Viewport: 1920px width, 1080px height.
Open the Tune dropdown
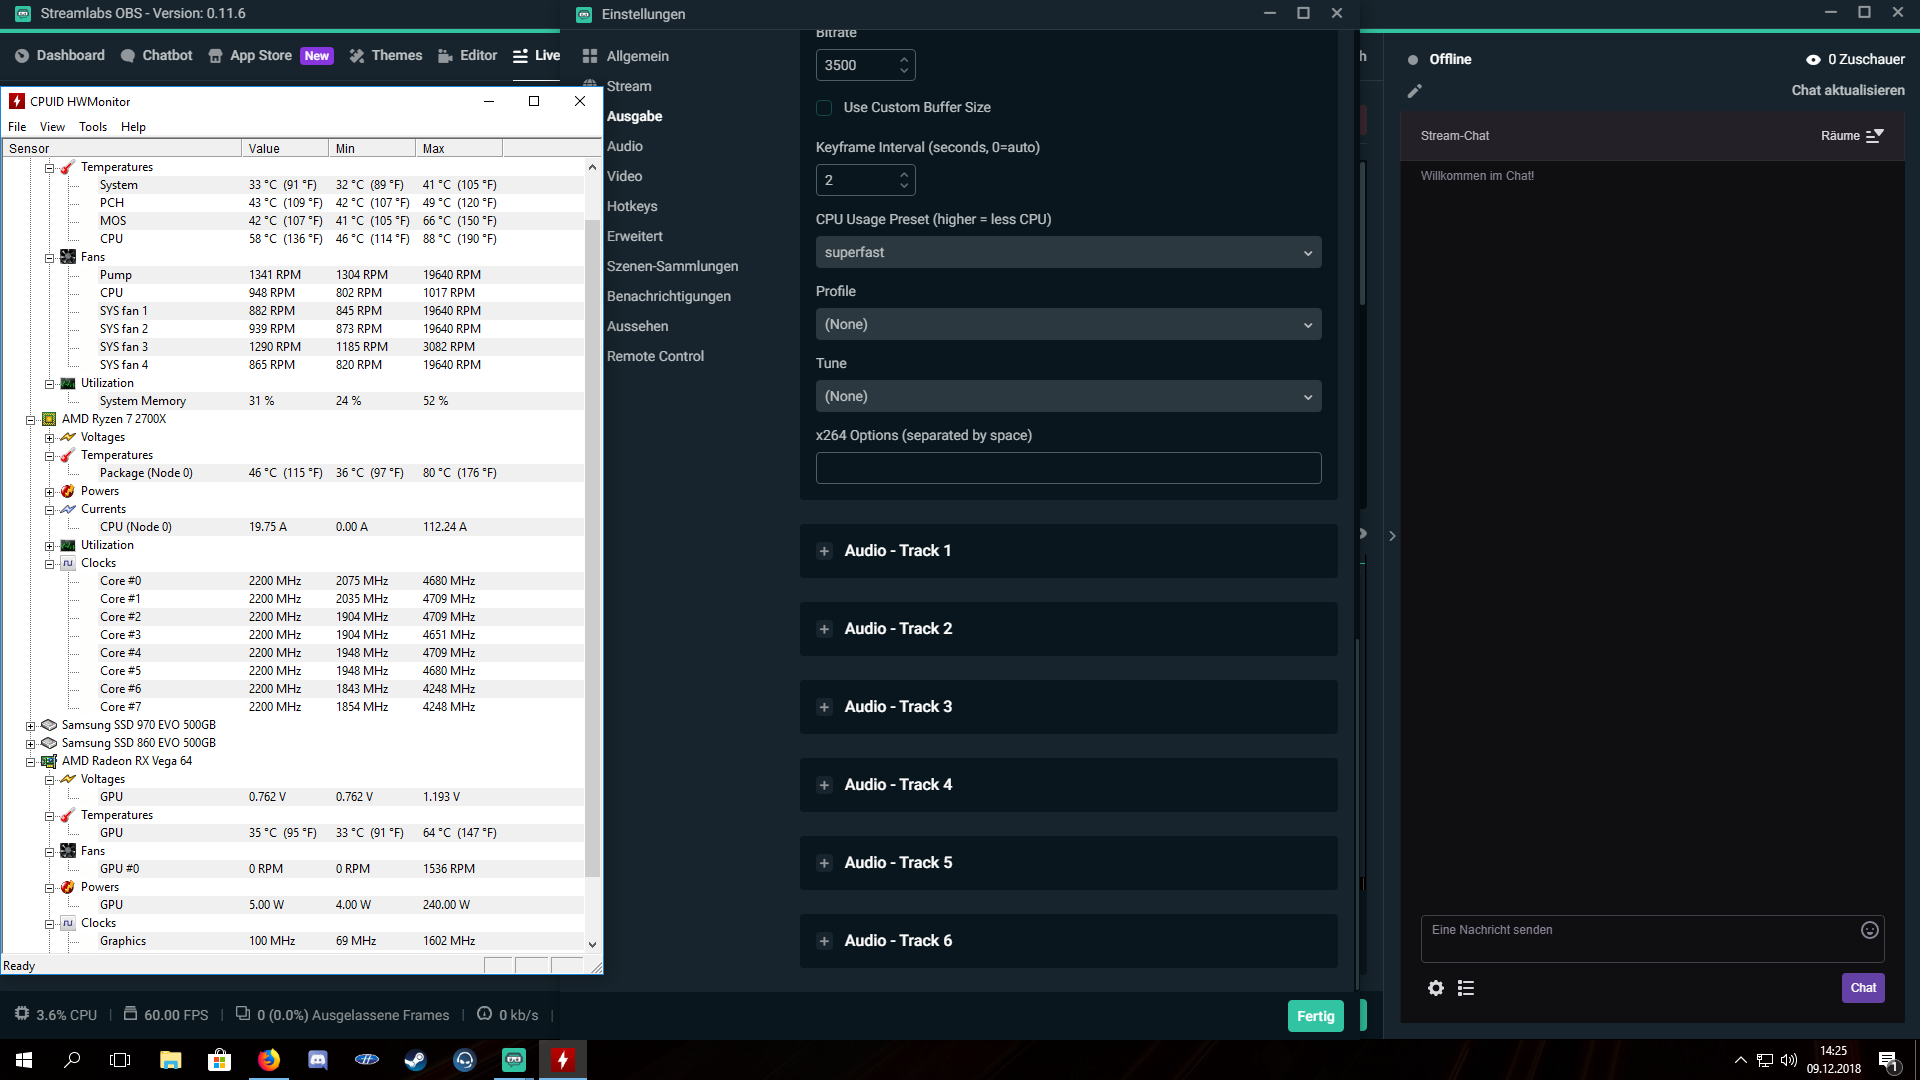[1068, 397]
